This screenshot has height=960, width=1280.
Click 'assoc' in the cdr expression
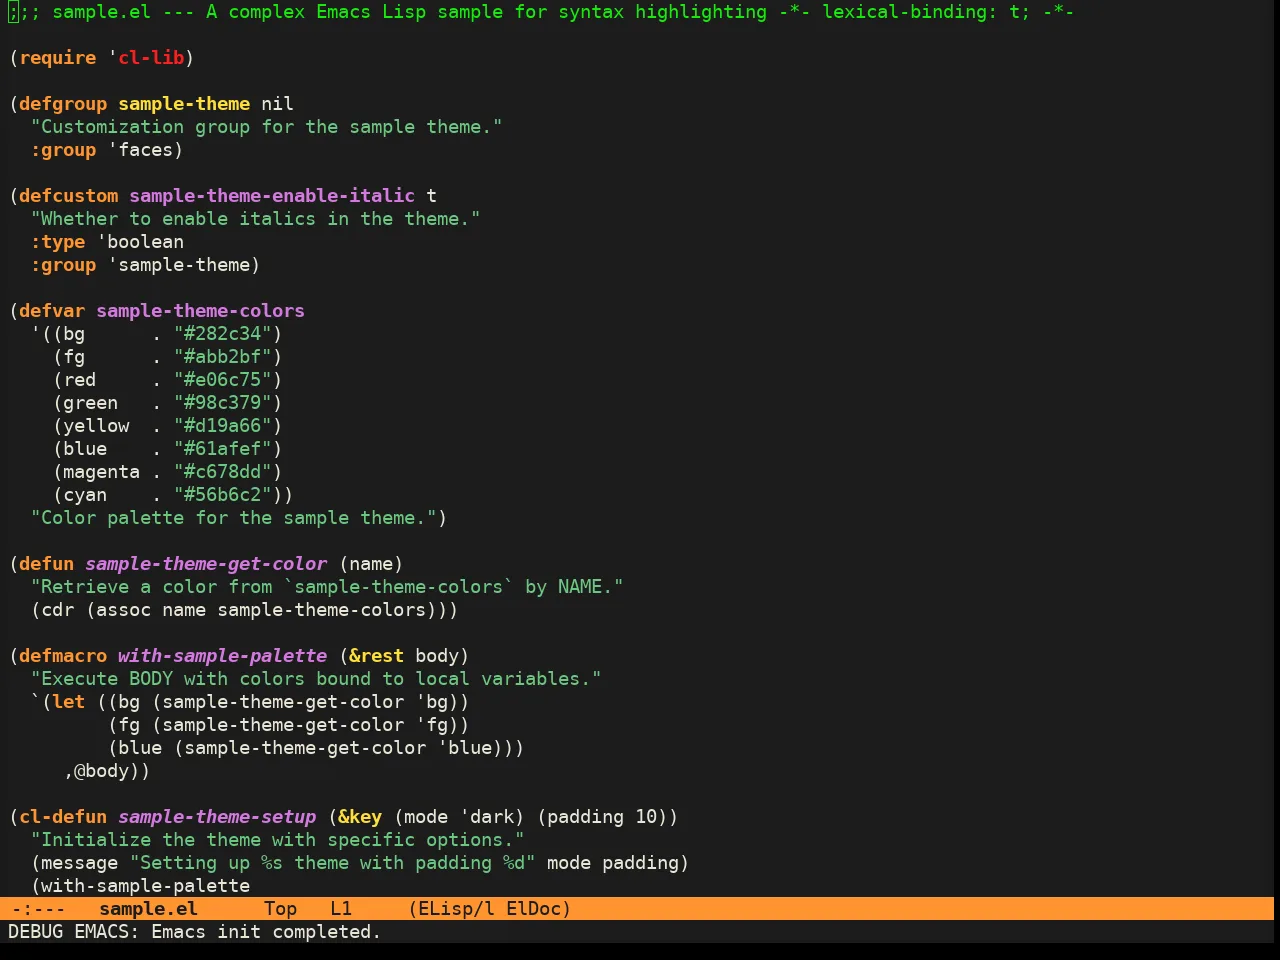(x=124, y=610)
